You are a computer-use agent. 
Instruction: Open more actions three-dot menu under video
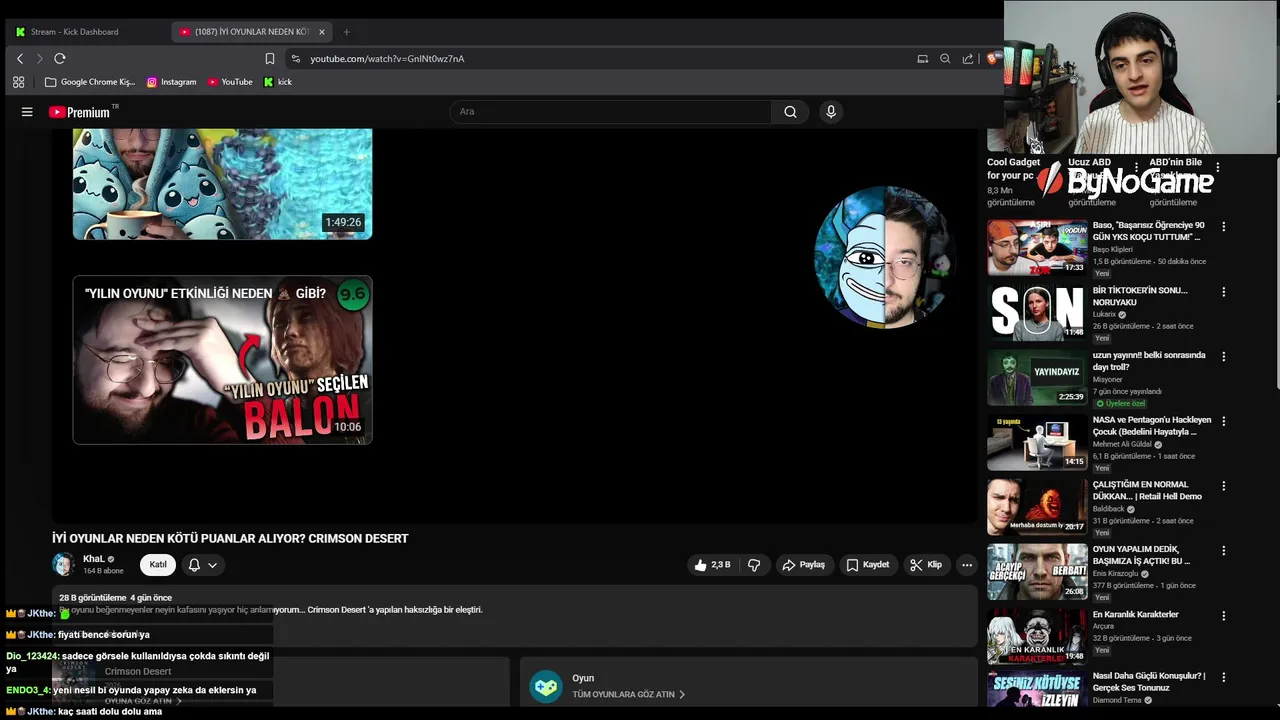click(x=966, y=565)
